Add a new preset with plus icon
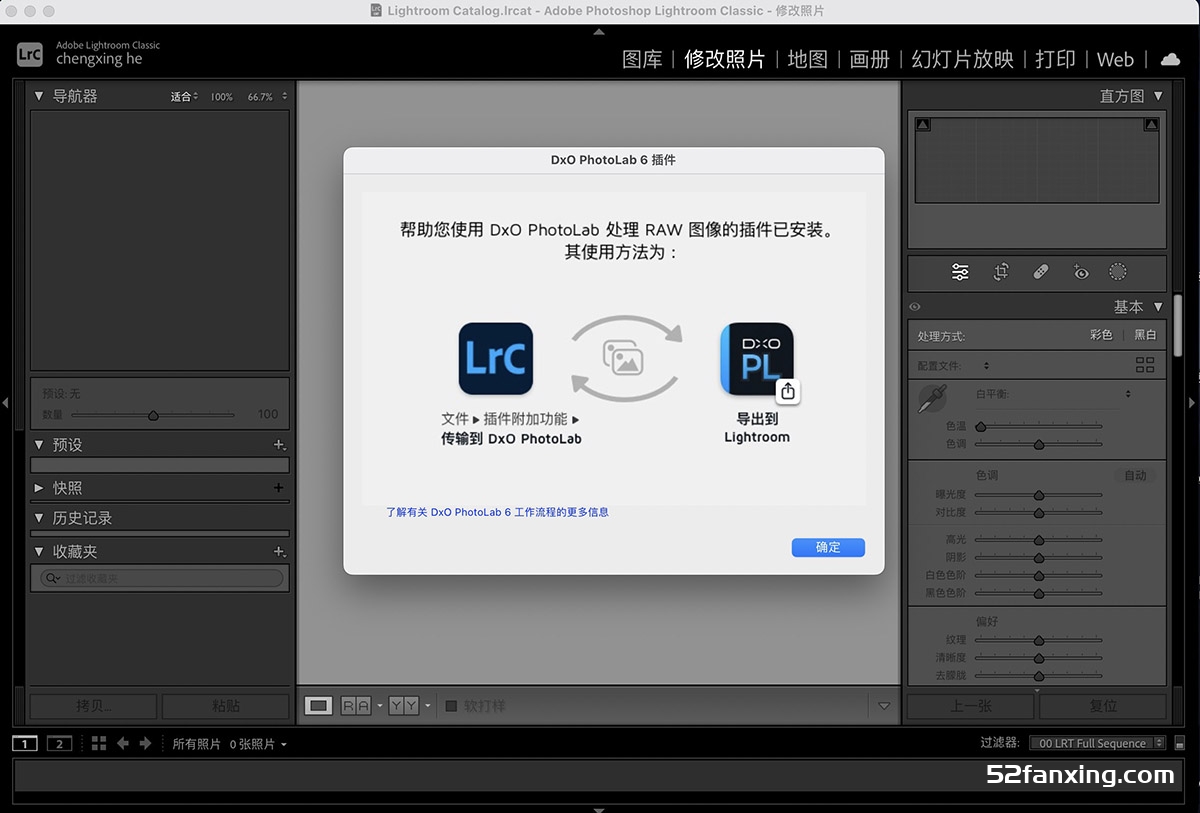The image size is (1200, 813). (280, 445)
